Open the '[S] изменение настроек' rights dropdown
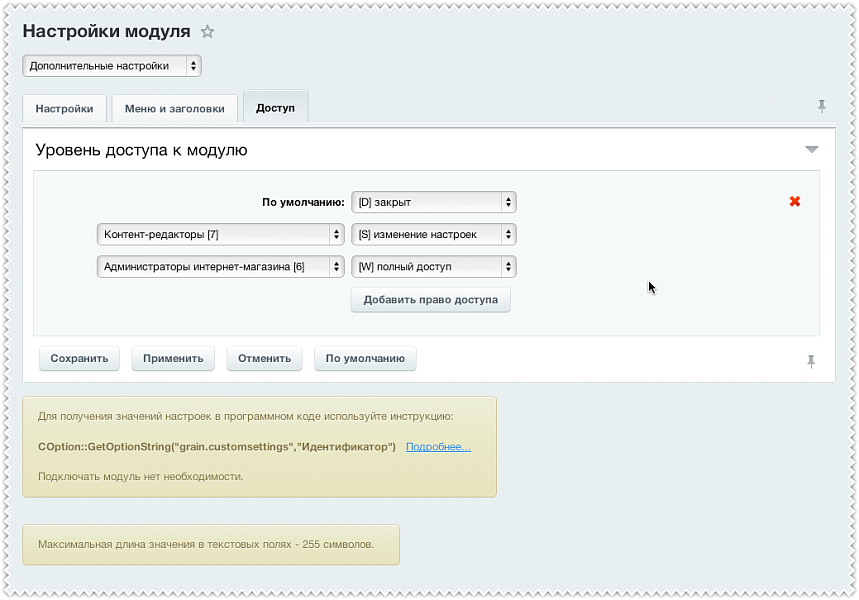 point(433,235)
